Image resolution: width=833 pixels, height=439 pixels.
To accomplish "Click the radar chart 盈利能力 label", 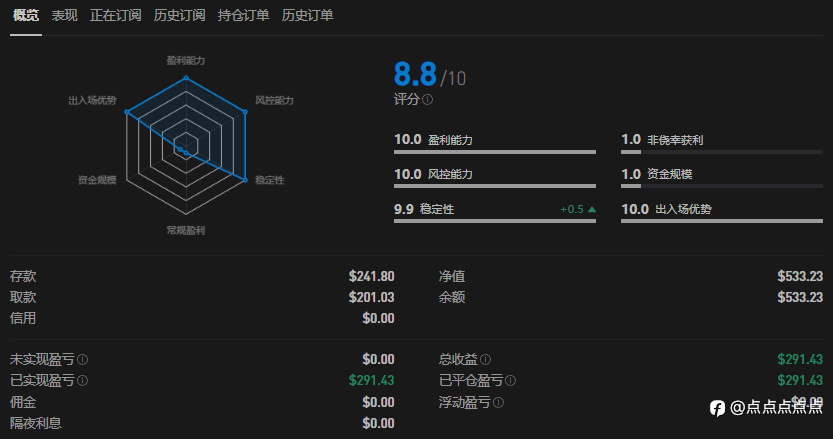I will (x=185, y=61).
